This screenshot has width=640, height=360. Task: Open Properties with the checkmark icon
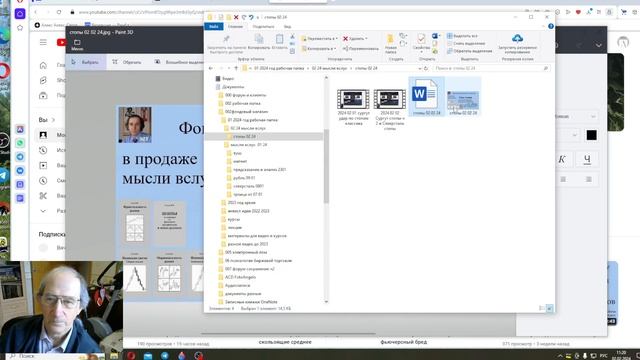click(x=421, y=39)
